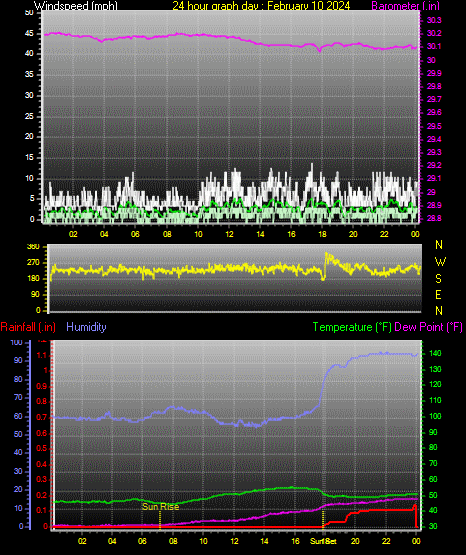Select the Dew Point (°F) legend label
The image size is (466, 555).
(428, 327)
